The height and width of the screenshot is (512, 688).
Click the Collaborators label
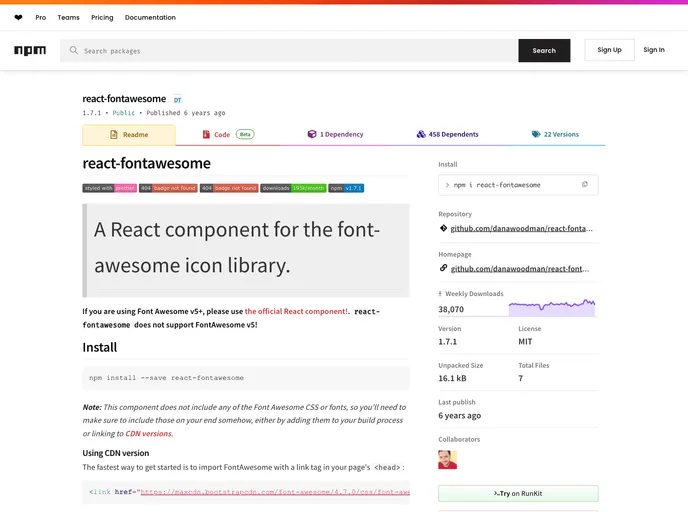459,439
